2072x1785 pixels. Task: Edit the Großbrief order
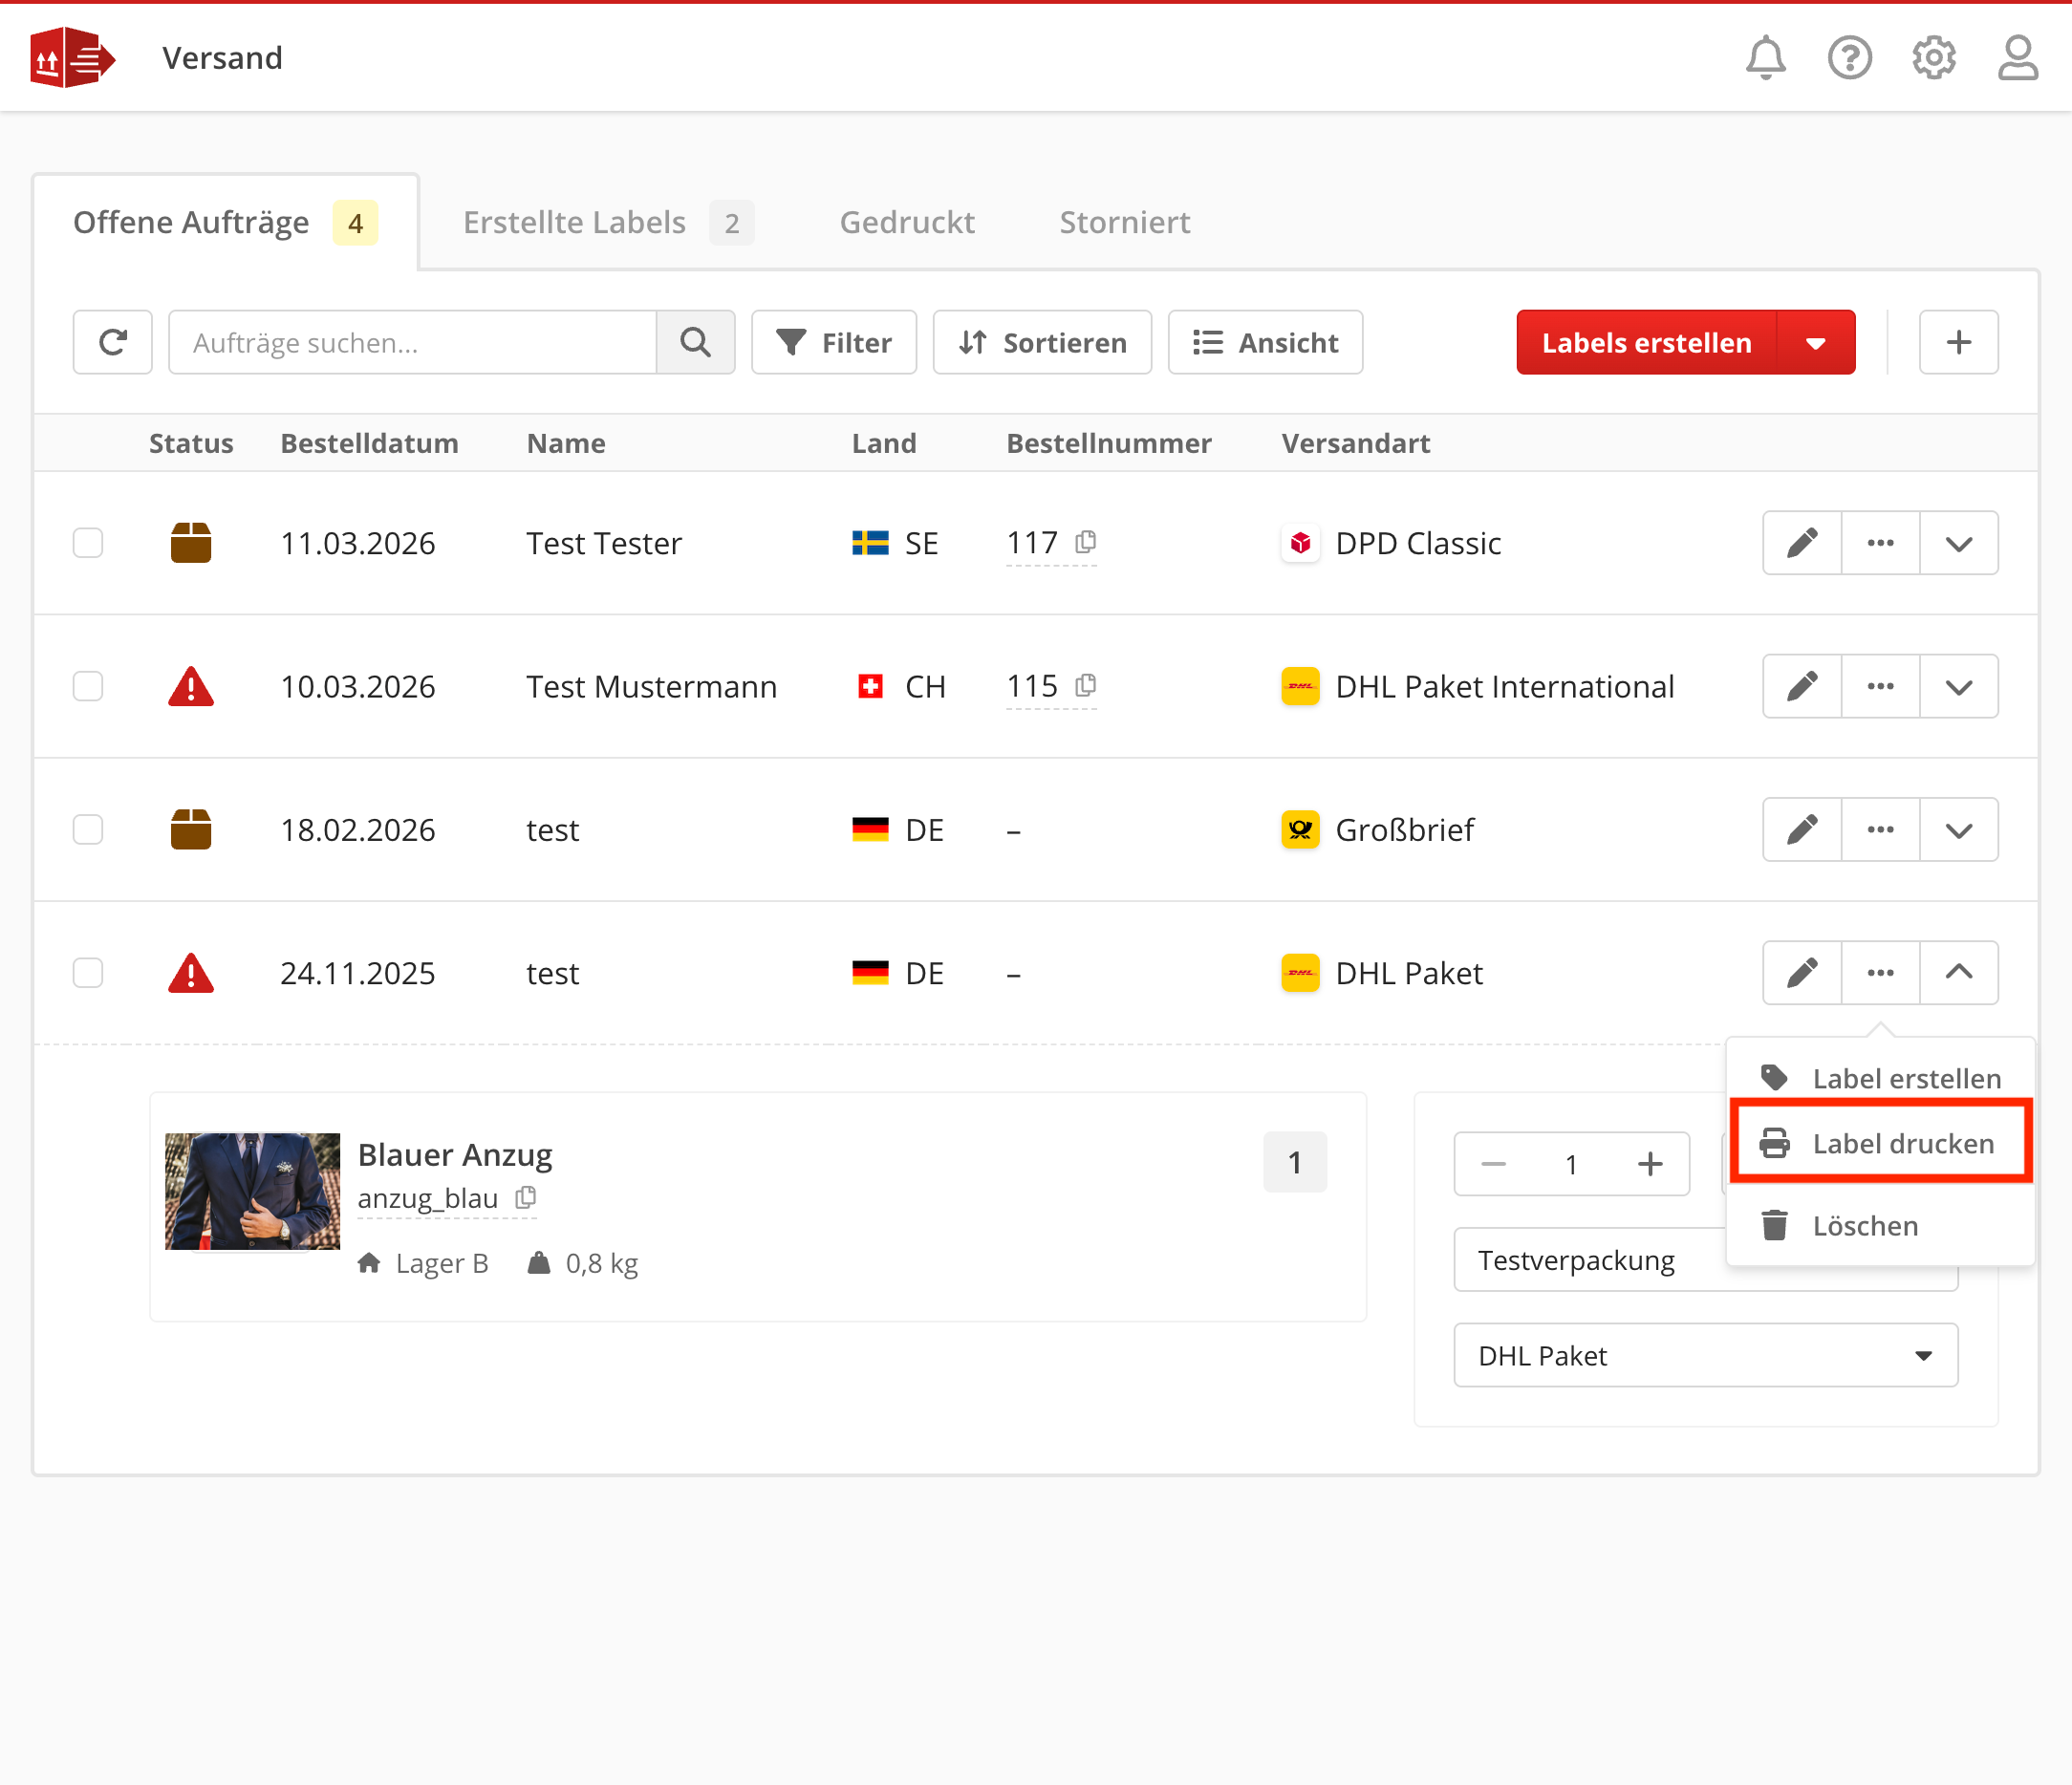(1802, 829)
